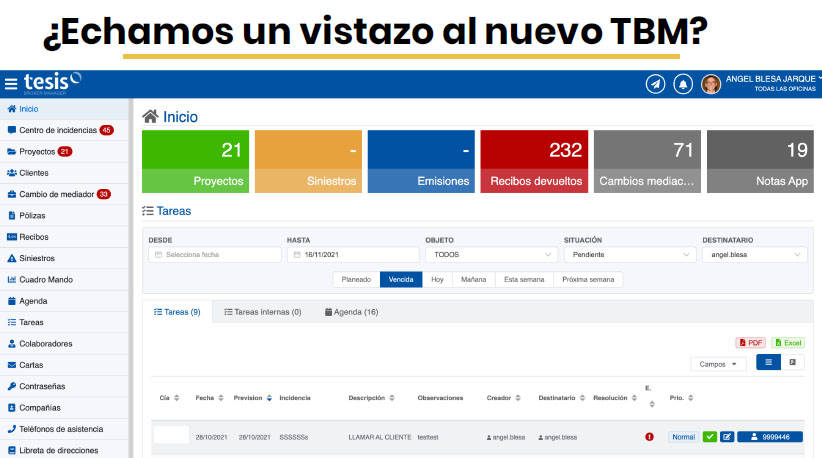Click the blue 9999446 client button
Viewport: 822px width, 458px height.
pos(770,437)
